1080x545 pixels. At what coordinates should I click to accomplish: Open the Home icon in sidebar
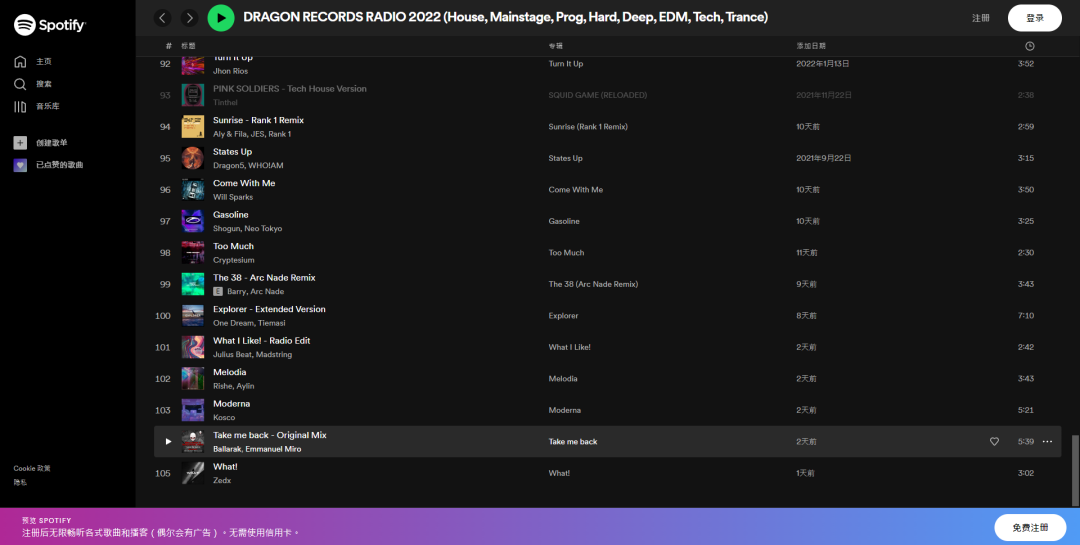[20, 61]
